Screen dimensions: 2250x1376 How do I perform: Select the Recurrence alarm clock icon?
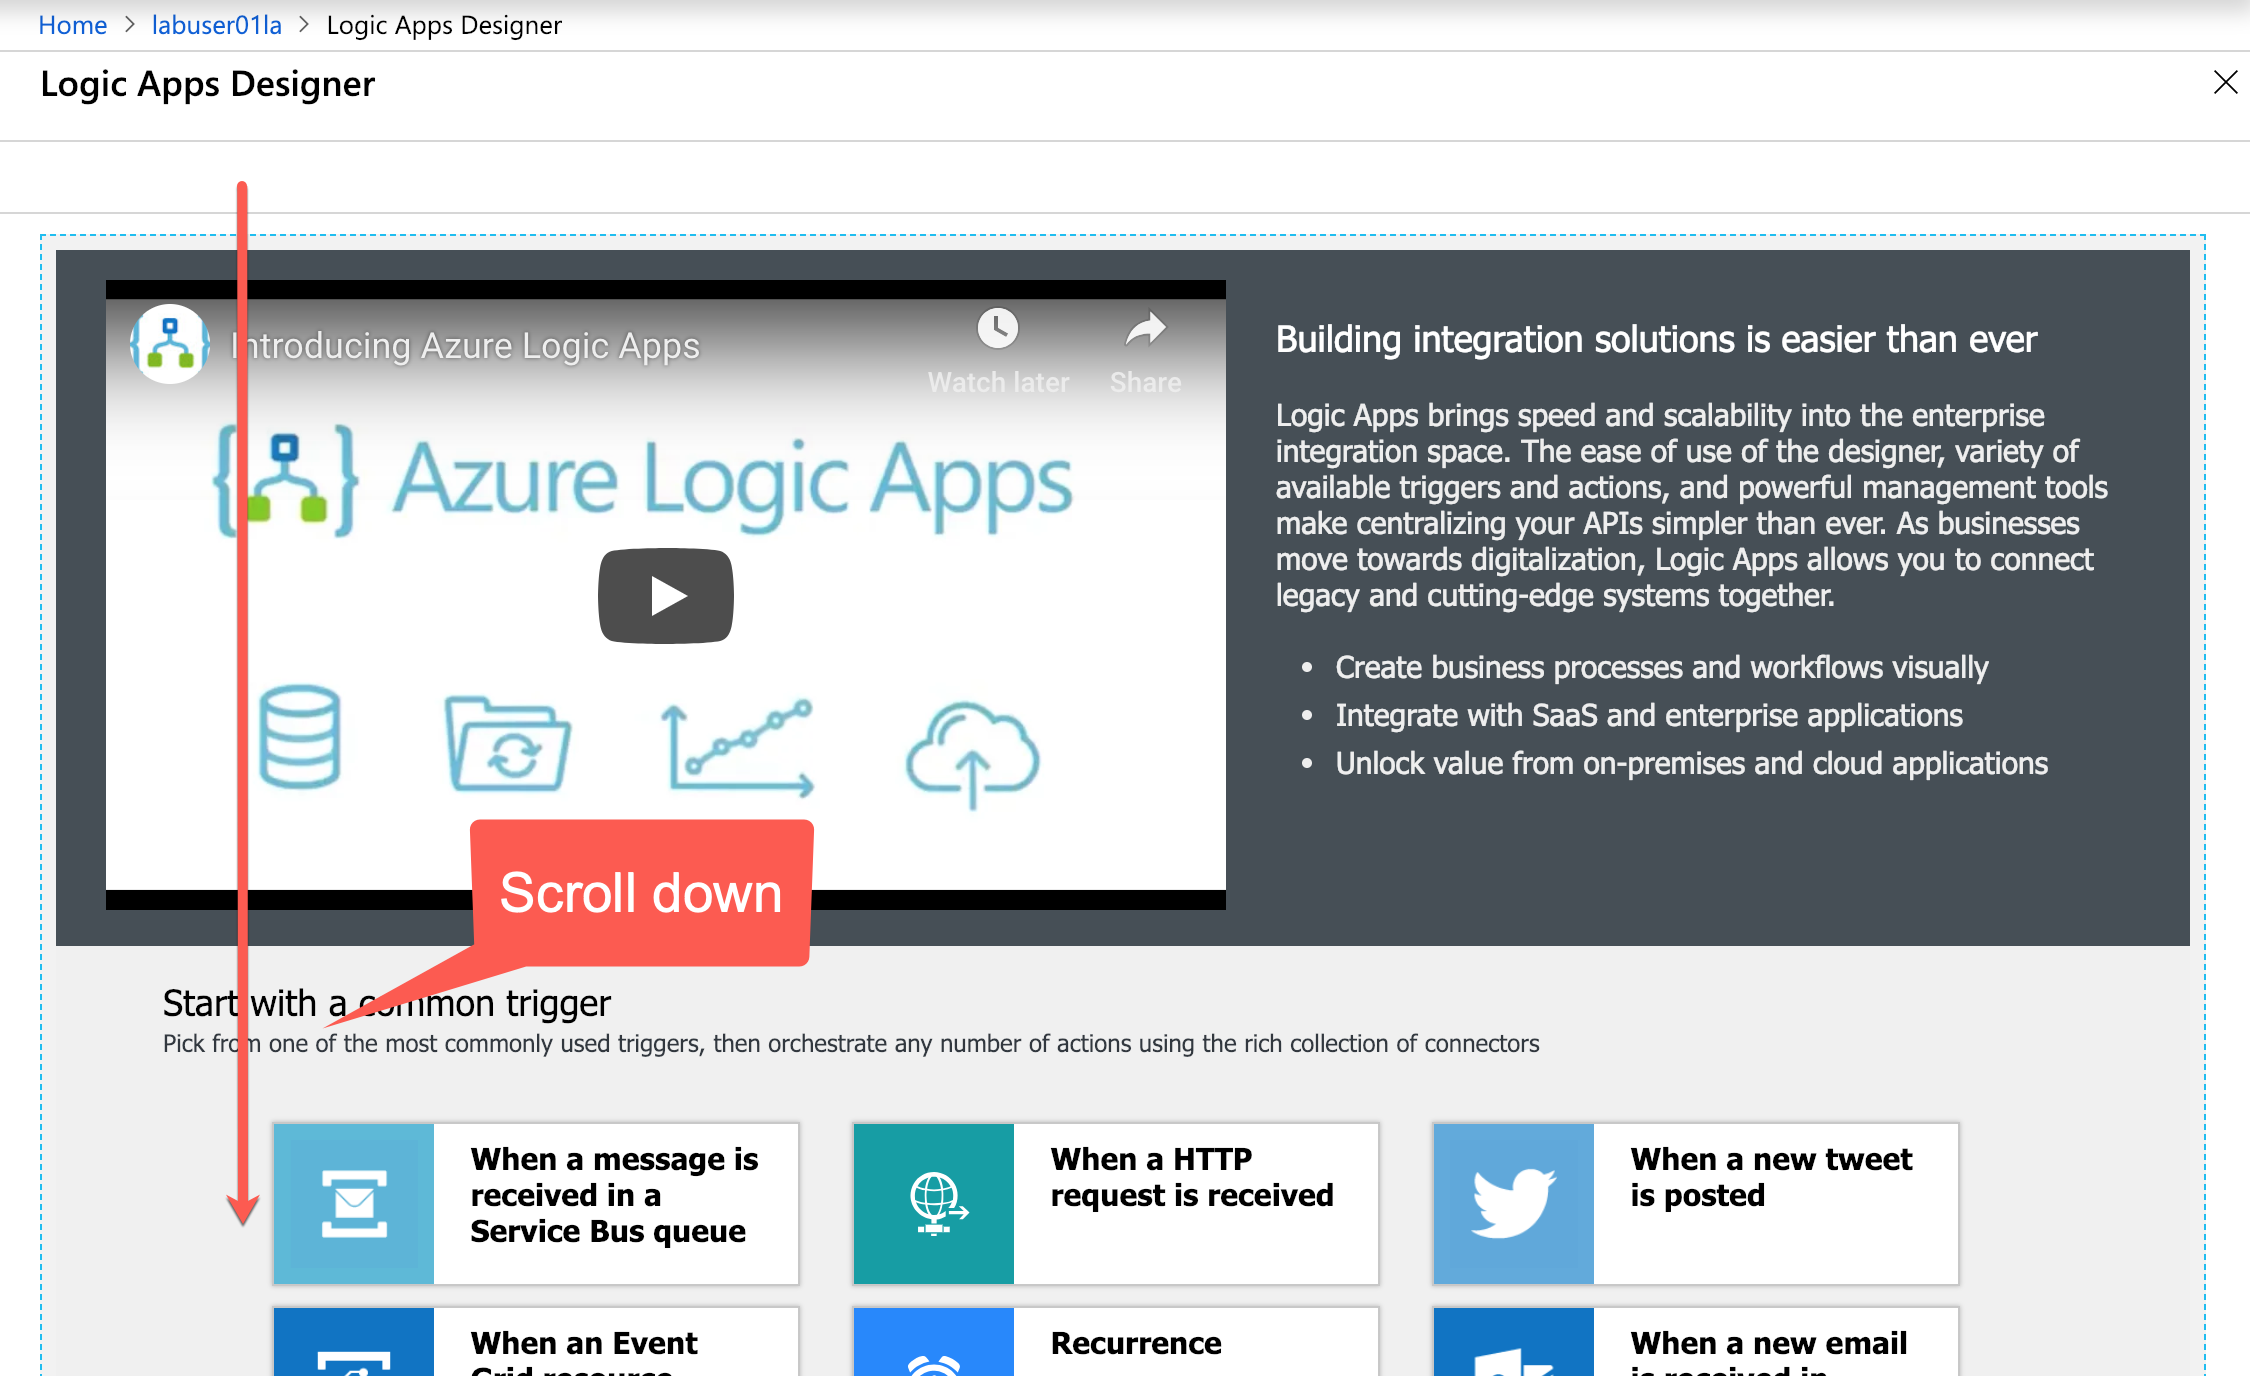(934, 1342)
